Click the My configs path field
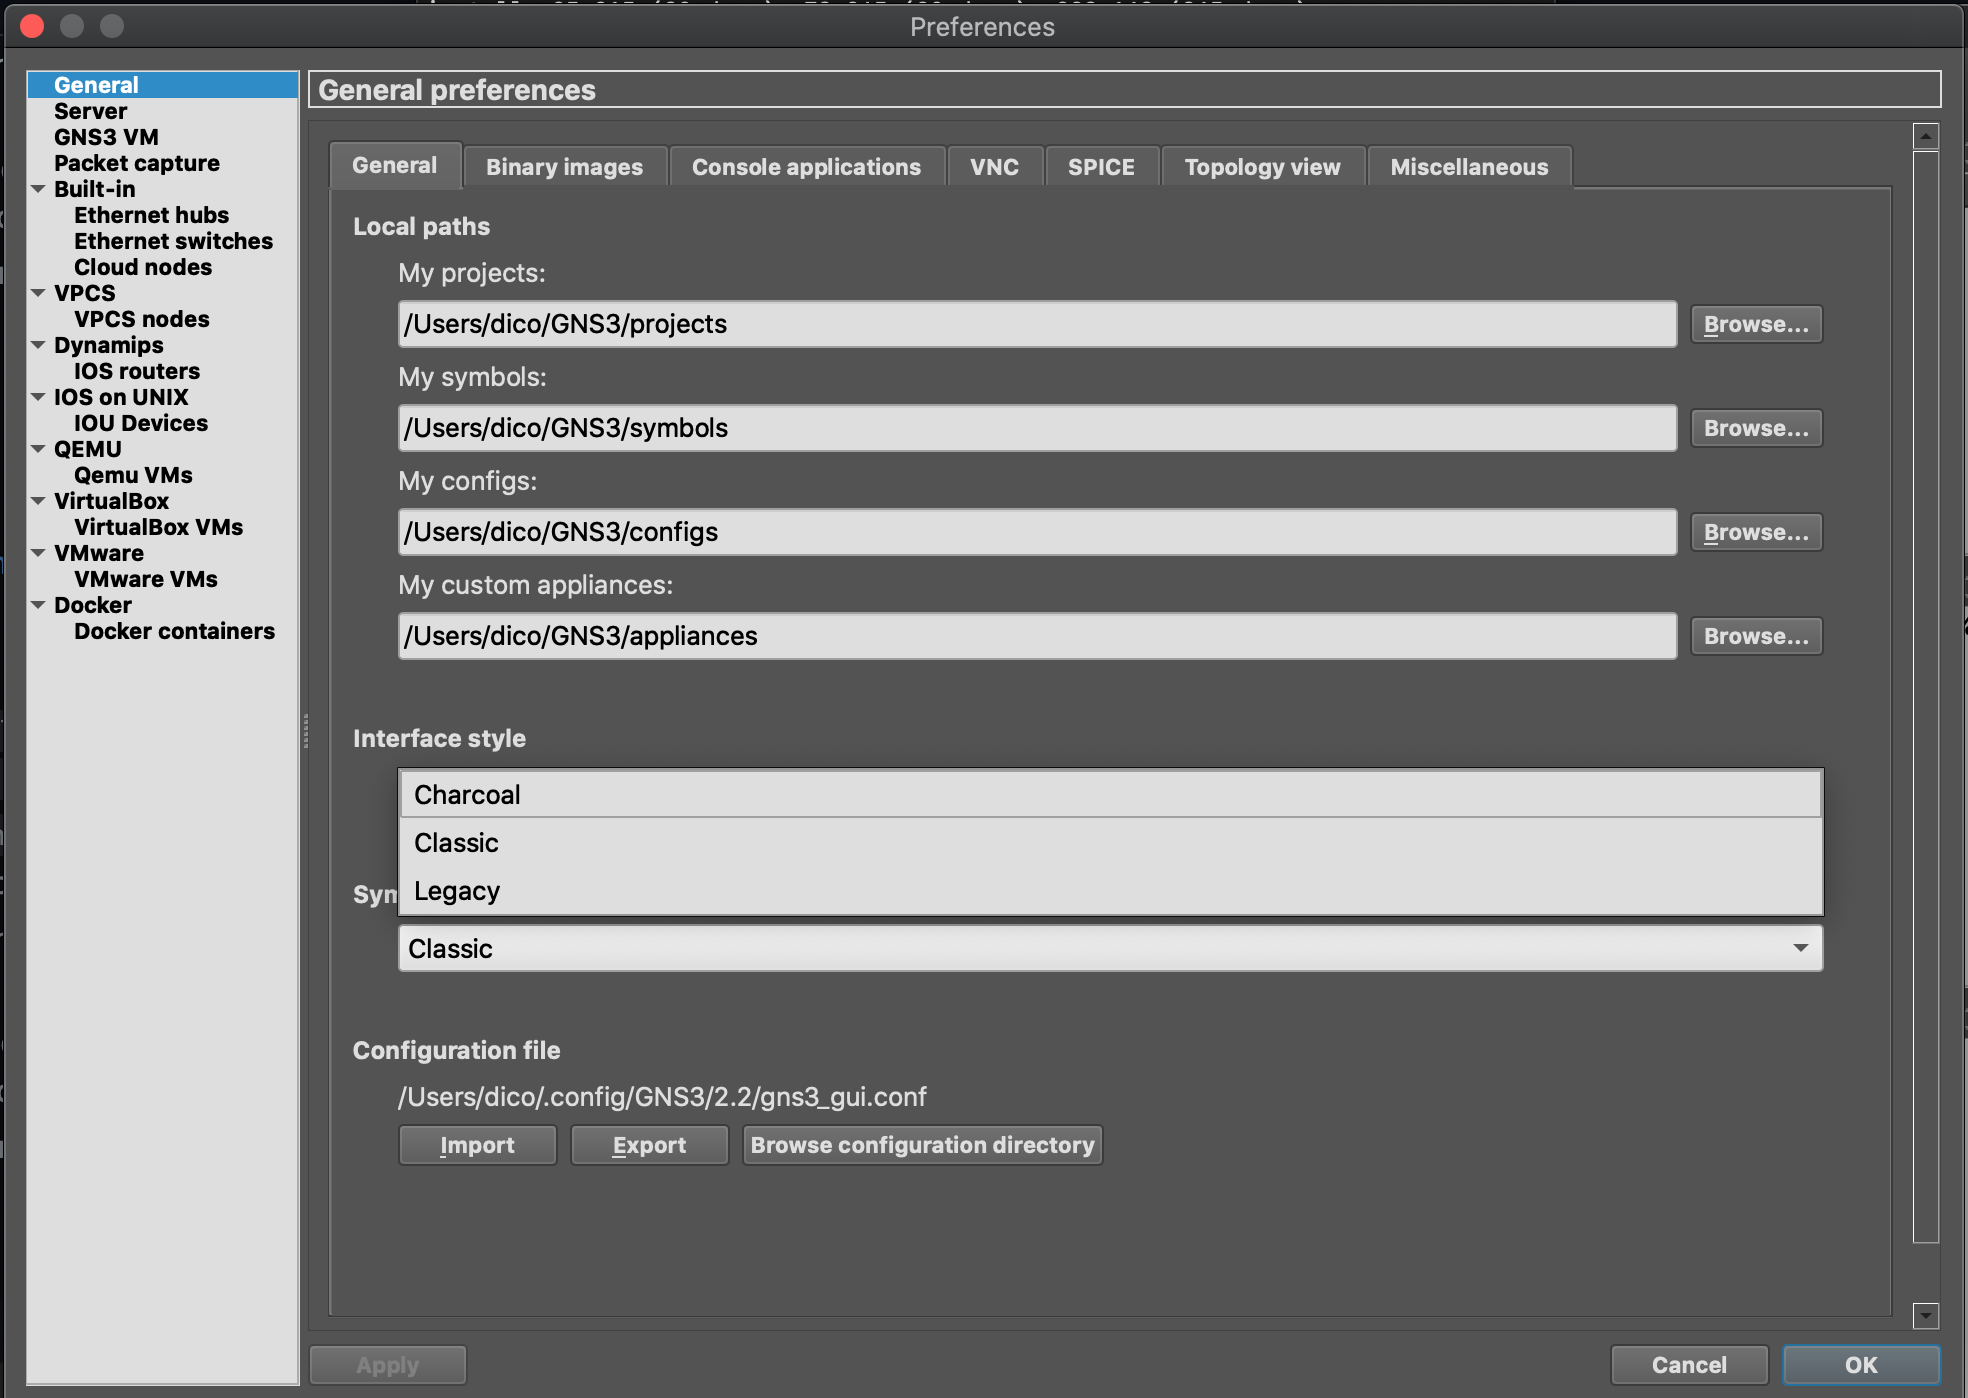 point(1037,532)
